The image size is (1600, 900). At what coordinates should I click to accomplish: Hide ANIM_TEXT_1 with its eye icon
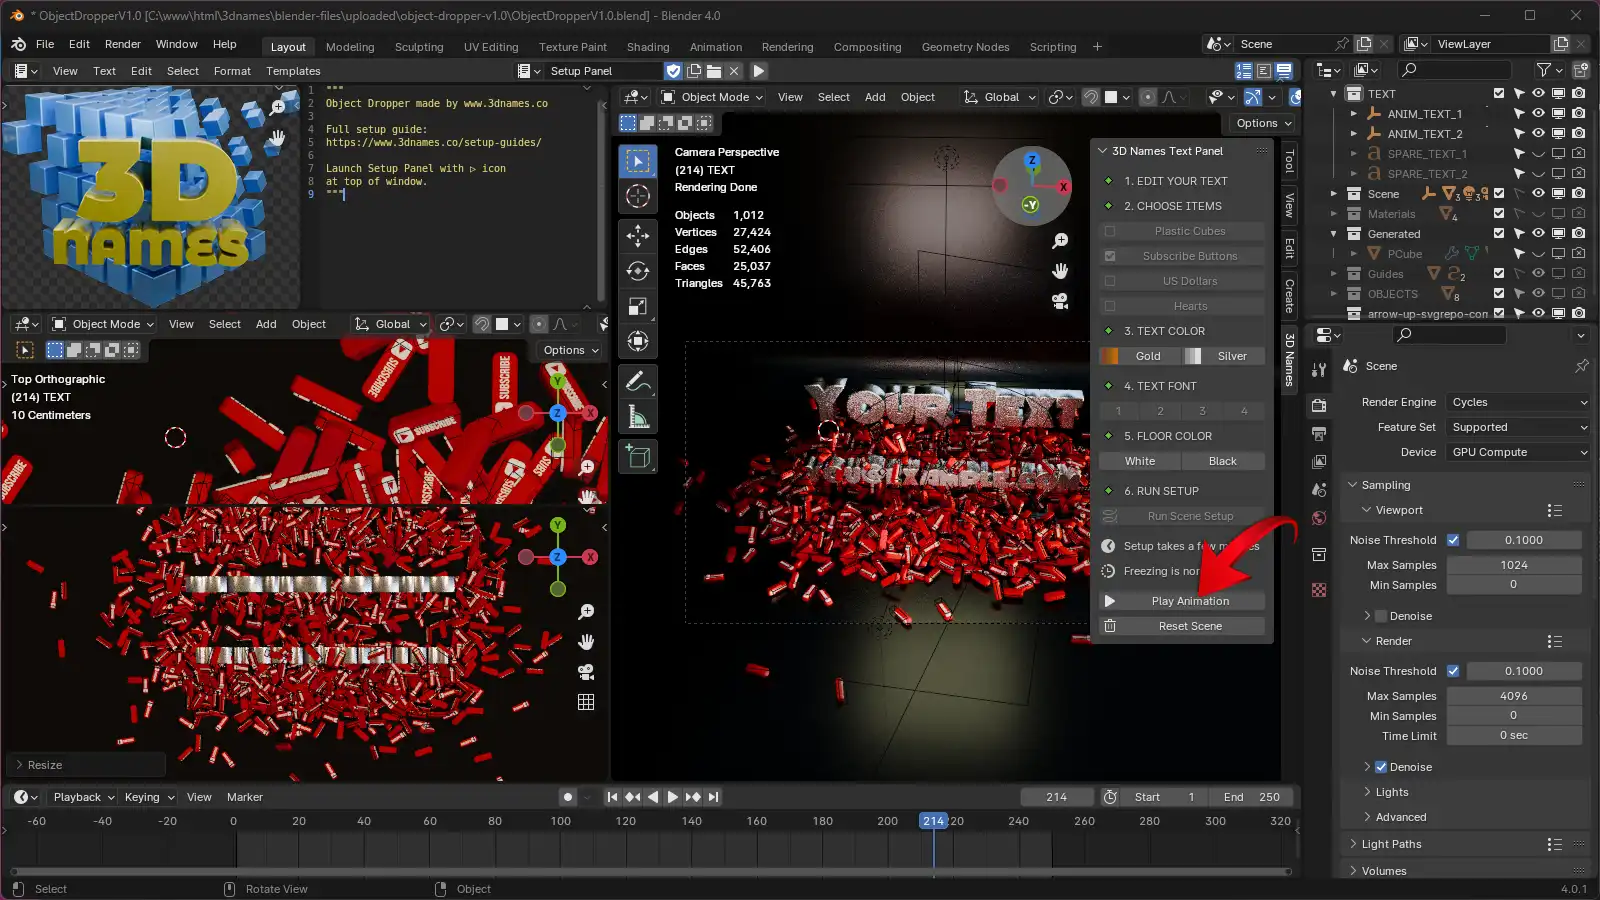1538,114
